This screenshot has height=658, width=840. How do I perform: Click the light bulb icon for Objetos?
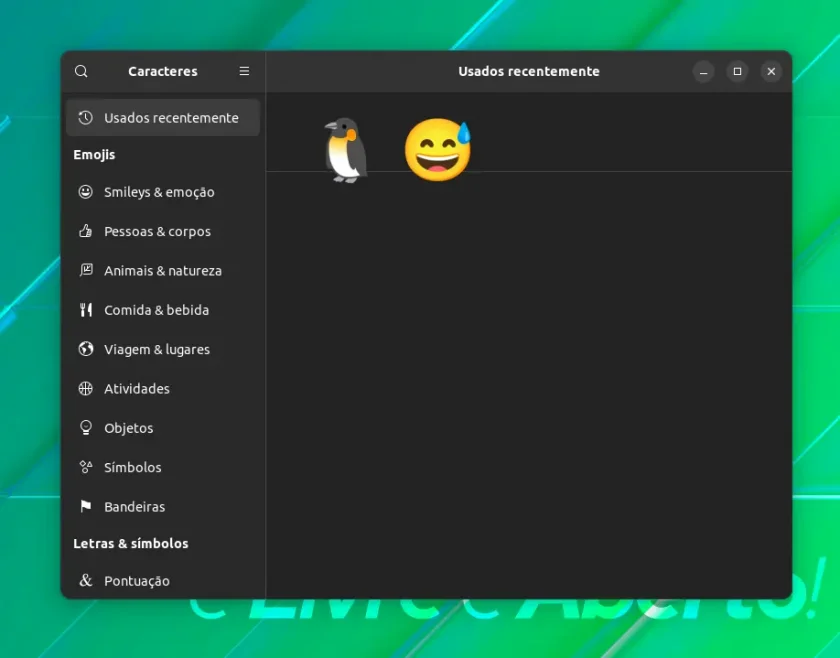86,428
